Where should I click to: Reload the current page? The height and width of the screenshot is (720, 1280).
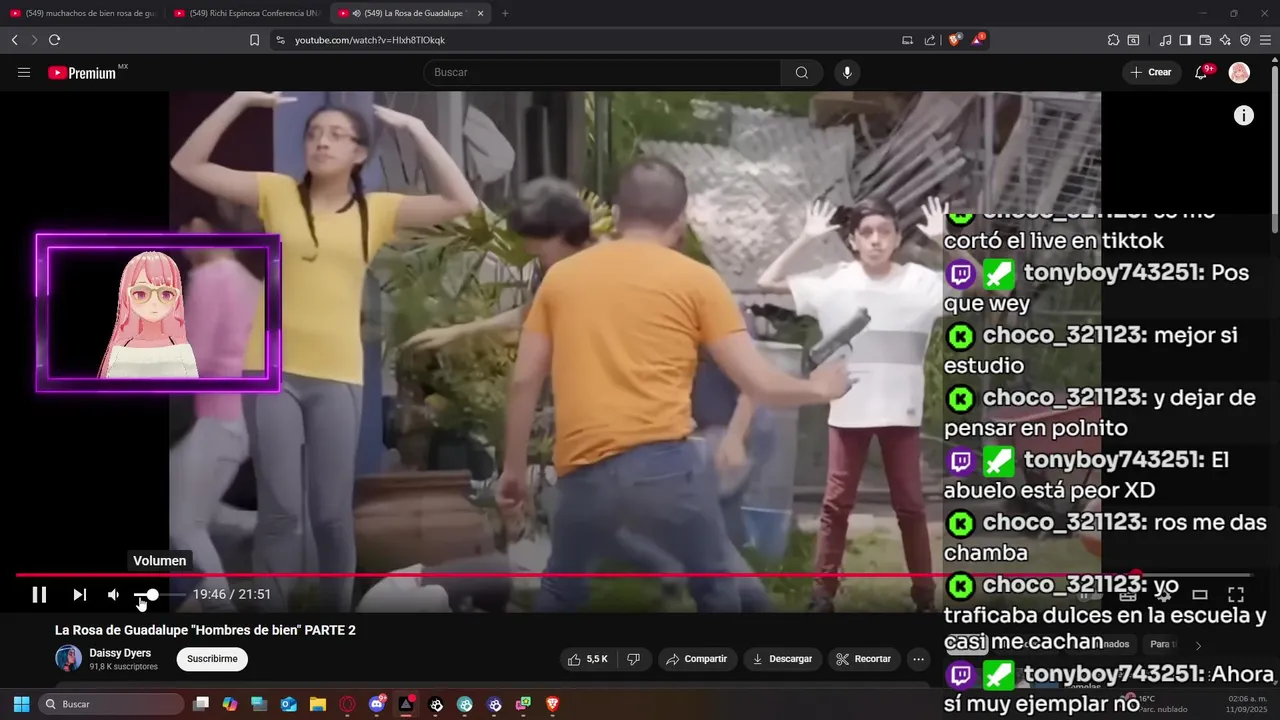tap(54, 40)
